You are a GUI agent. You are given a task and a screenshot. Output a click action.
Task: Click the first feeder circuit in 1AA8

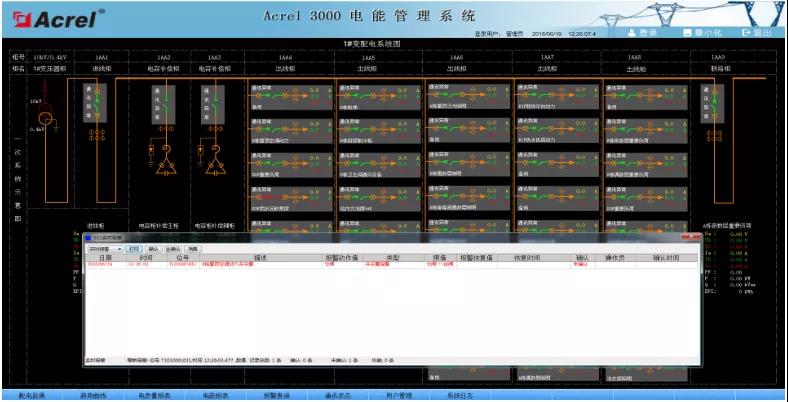point(646,97)
